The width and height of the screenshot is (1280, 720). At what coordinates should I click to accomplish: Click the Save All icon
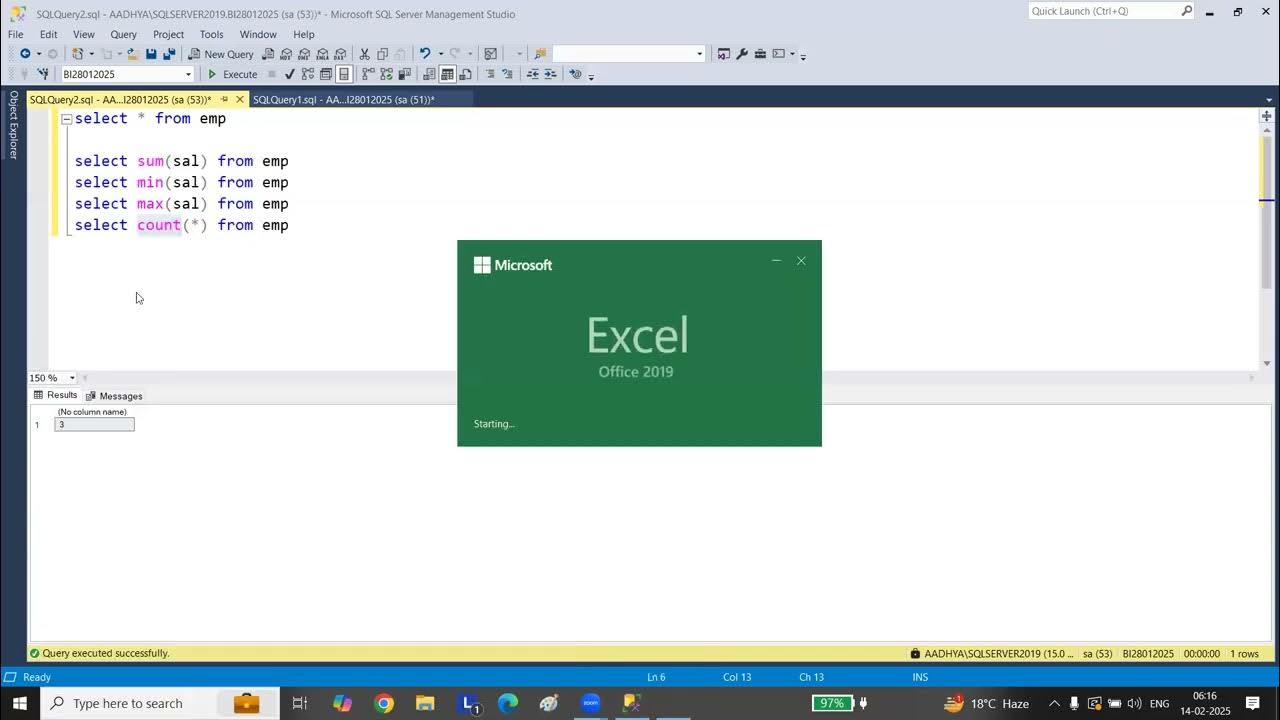point(169,54)
